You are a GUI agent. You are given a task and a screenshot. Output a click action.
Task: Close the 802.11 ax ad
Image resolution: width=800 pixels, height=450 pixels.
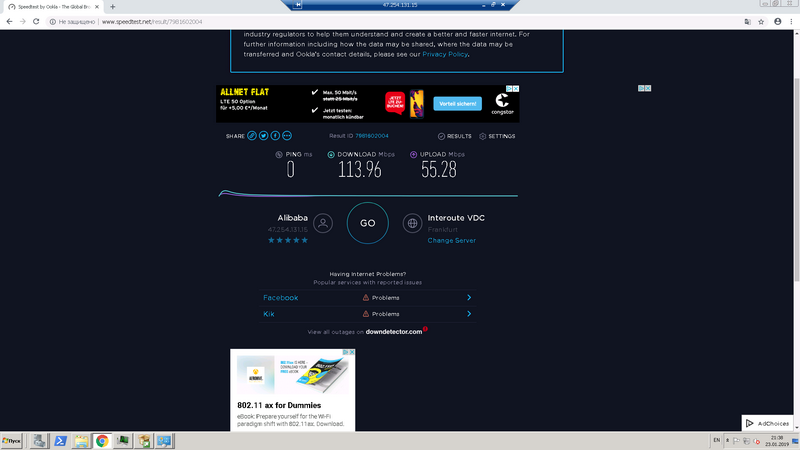point(352,352)
